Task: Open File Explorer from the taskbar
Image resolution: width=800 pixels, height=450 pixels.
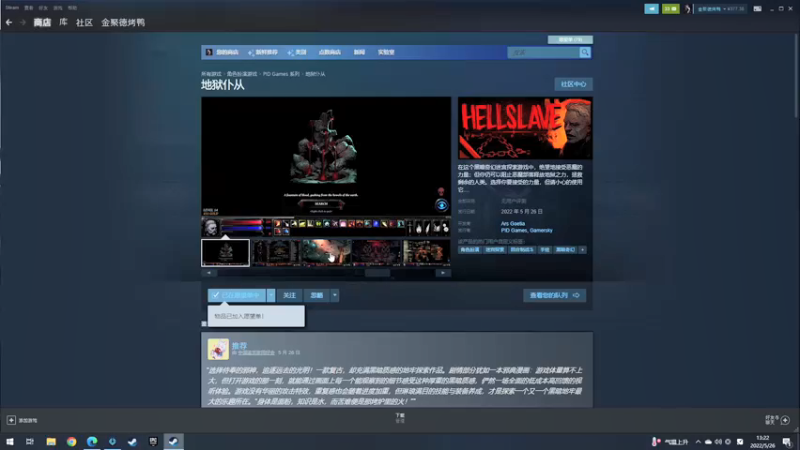Action: pyautogui.click(x=51, y=441)
